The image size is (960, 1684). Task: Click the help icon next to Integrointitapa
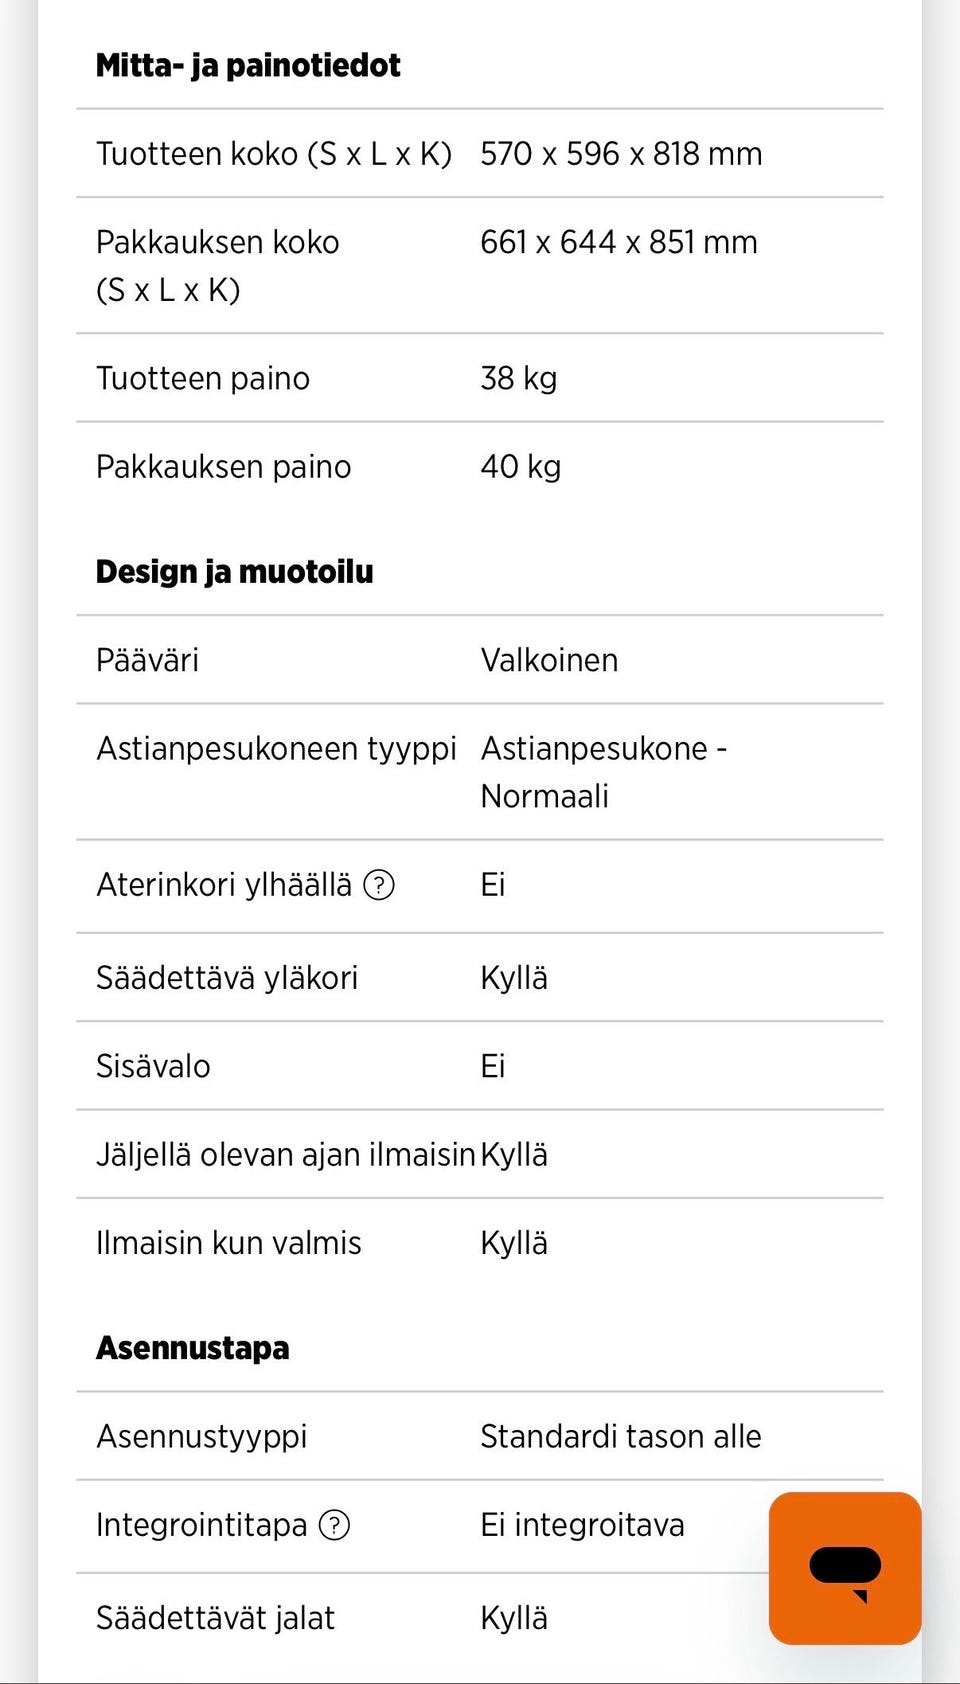336,1525
